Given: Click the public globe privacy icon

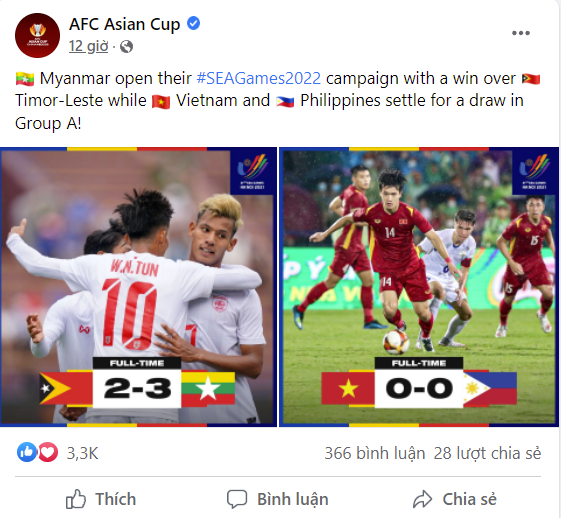Looking at the screenshot, I should [x=126, y=47].
